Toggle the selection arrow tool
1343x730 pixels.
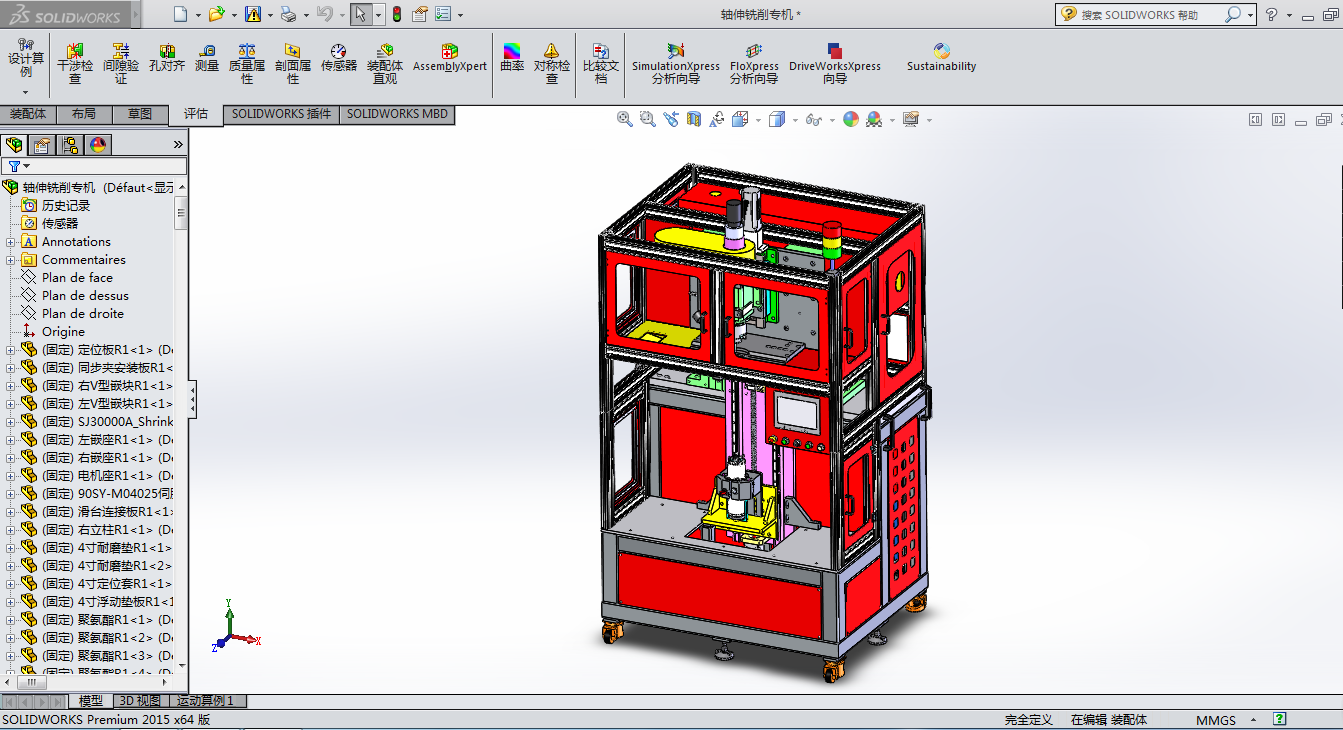[x=359, y=14]
